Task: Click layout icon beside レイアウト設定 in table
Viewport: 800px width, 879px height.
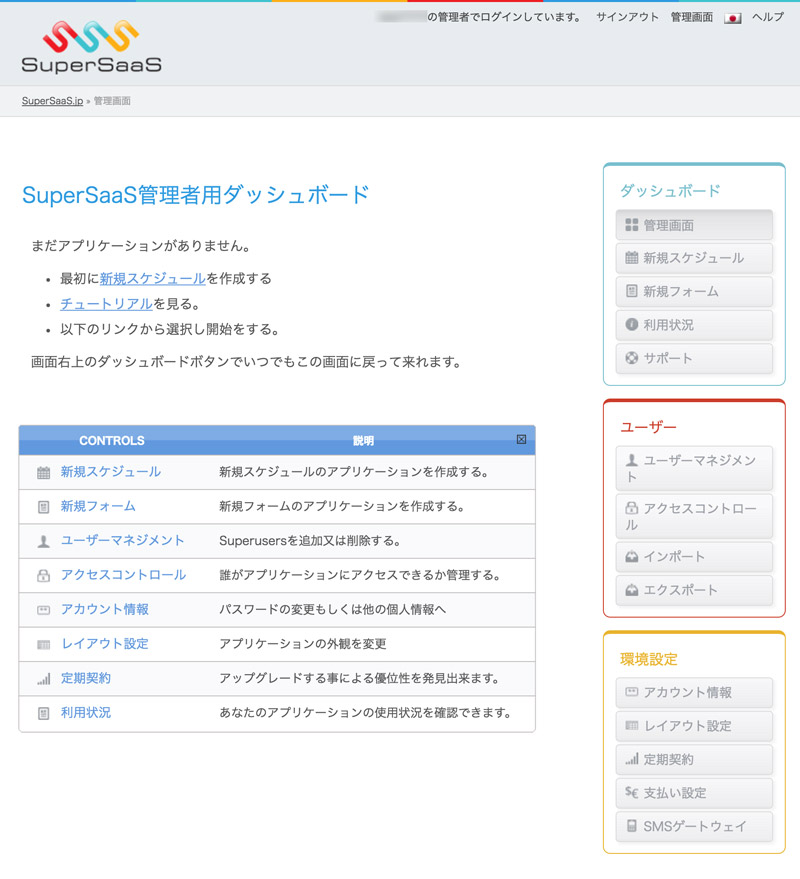Action: (43, 645)
